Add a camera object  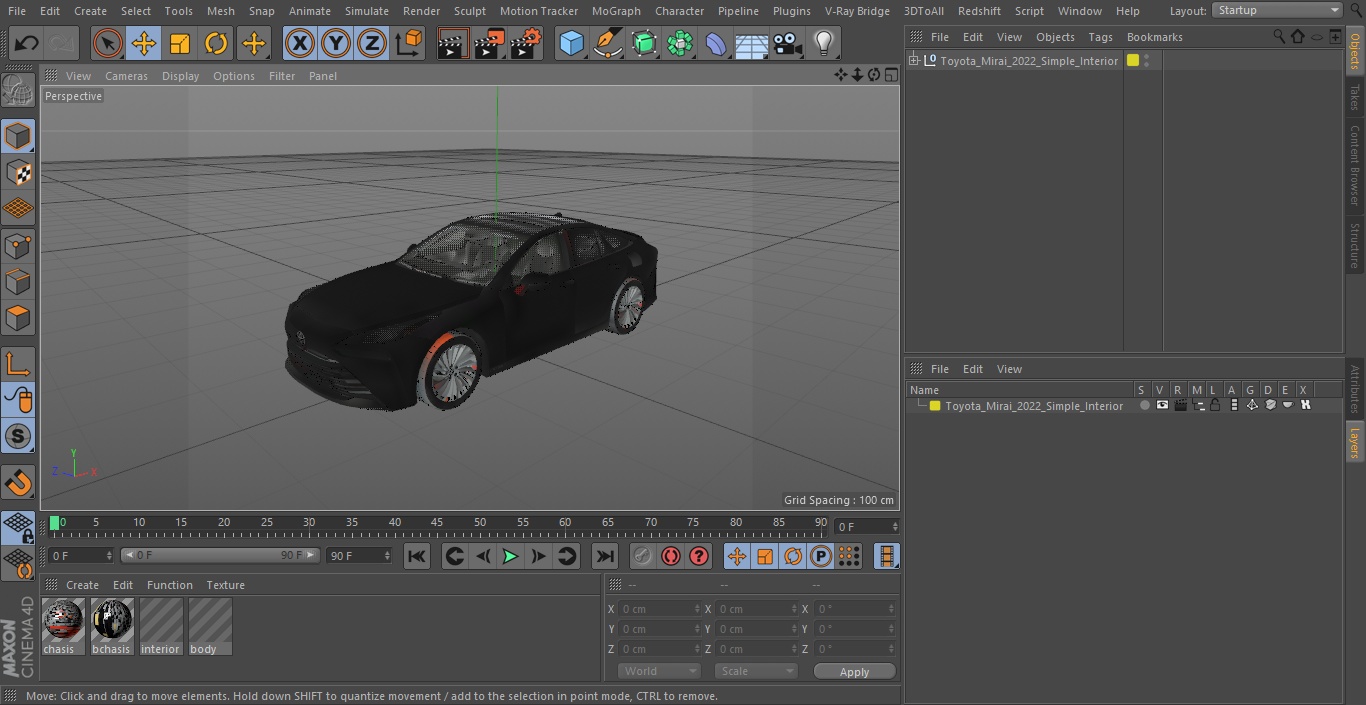point(788,43)
